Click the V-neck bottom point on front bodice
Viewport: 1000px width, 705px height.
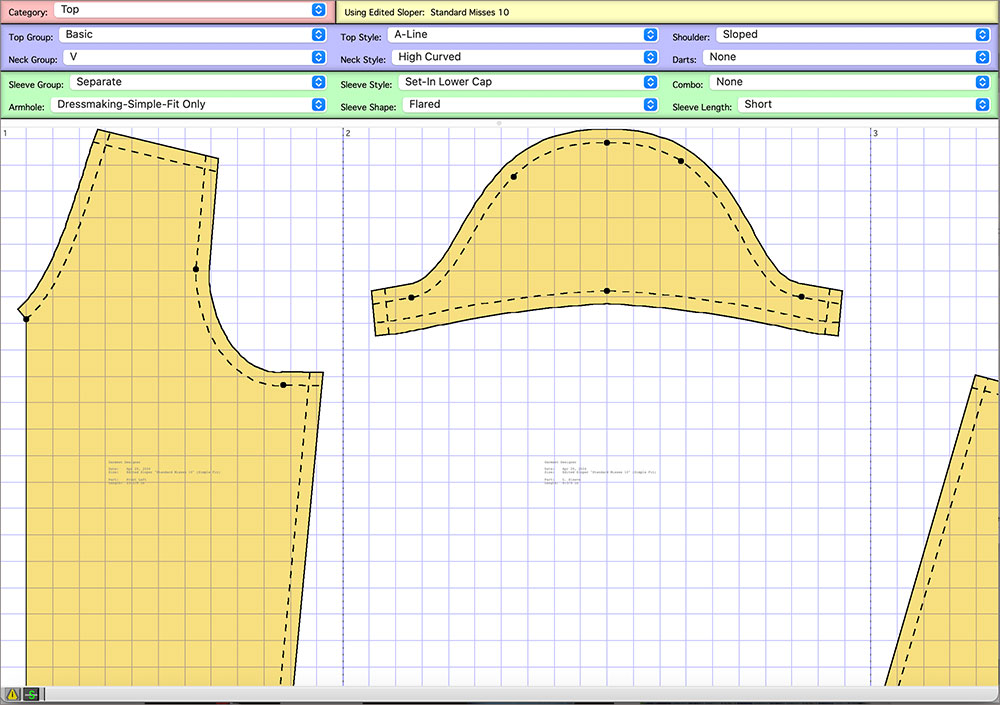pos(26,318)
